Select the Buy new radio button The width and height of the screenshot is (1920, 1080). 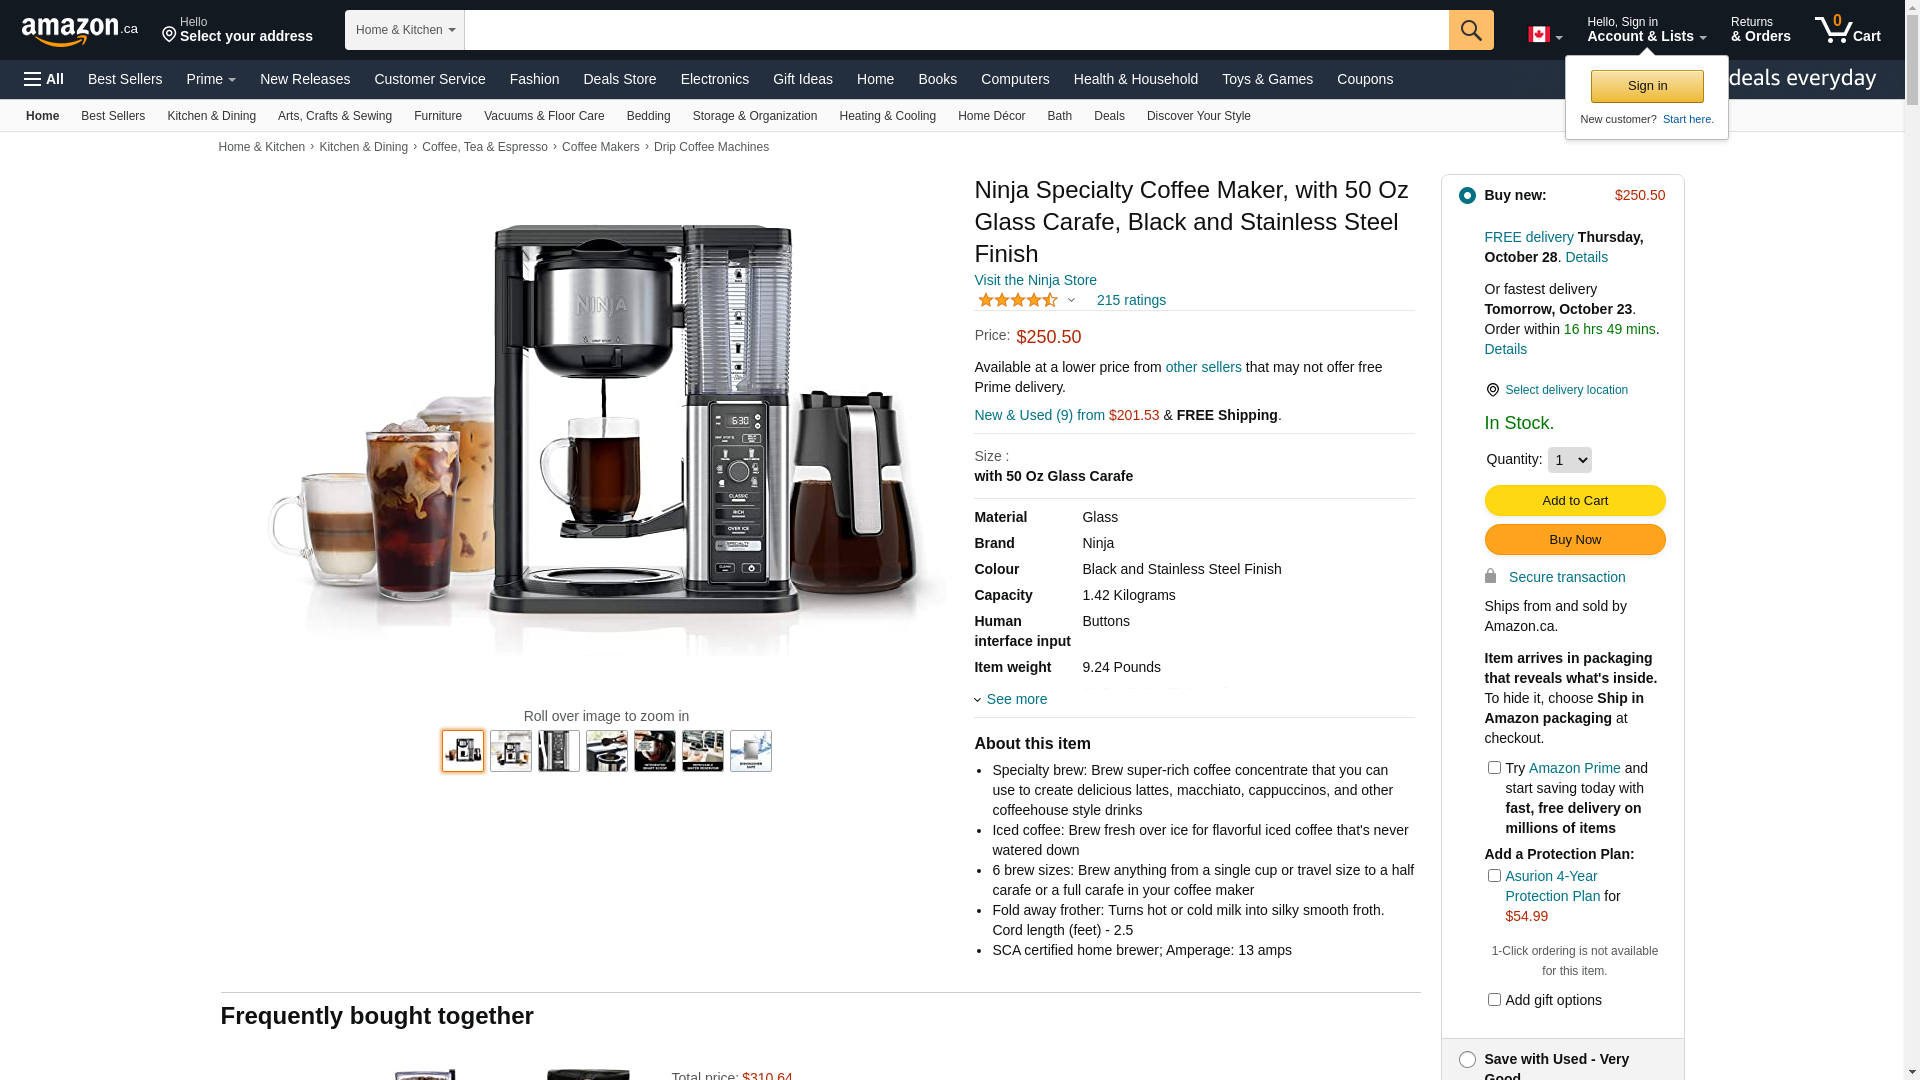pyautogui.click(x=1467, y=196)
